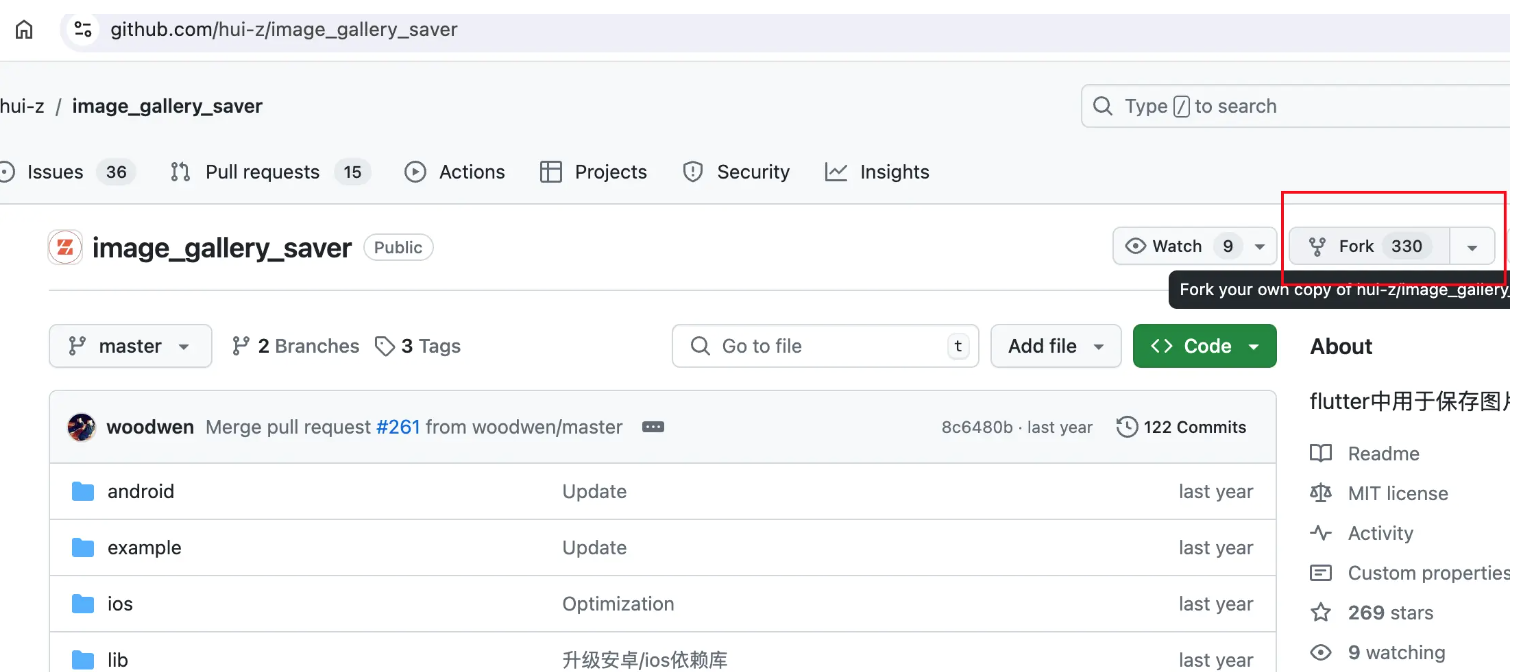
Task: Open site information icon in address bar
Action: point(83,30)
